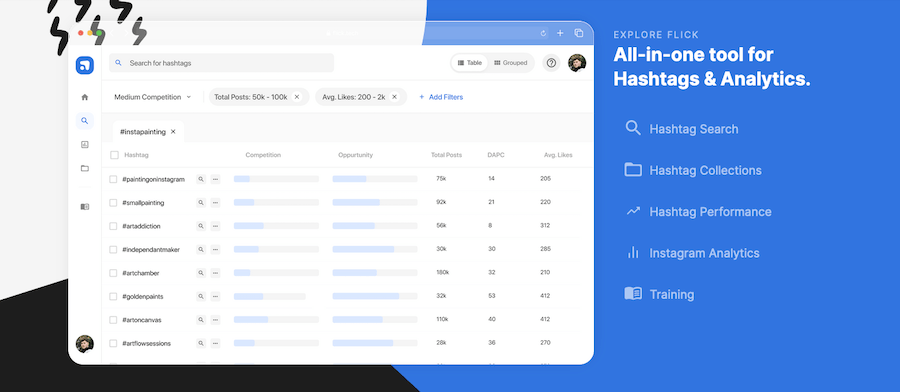Open Hashtag Search link
900x392 pixels.
682,129
